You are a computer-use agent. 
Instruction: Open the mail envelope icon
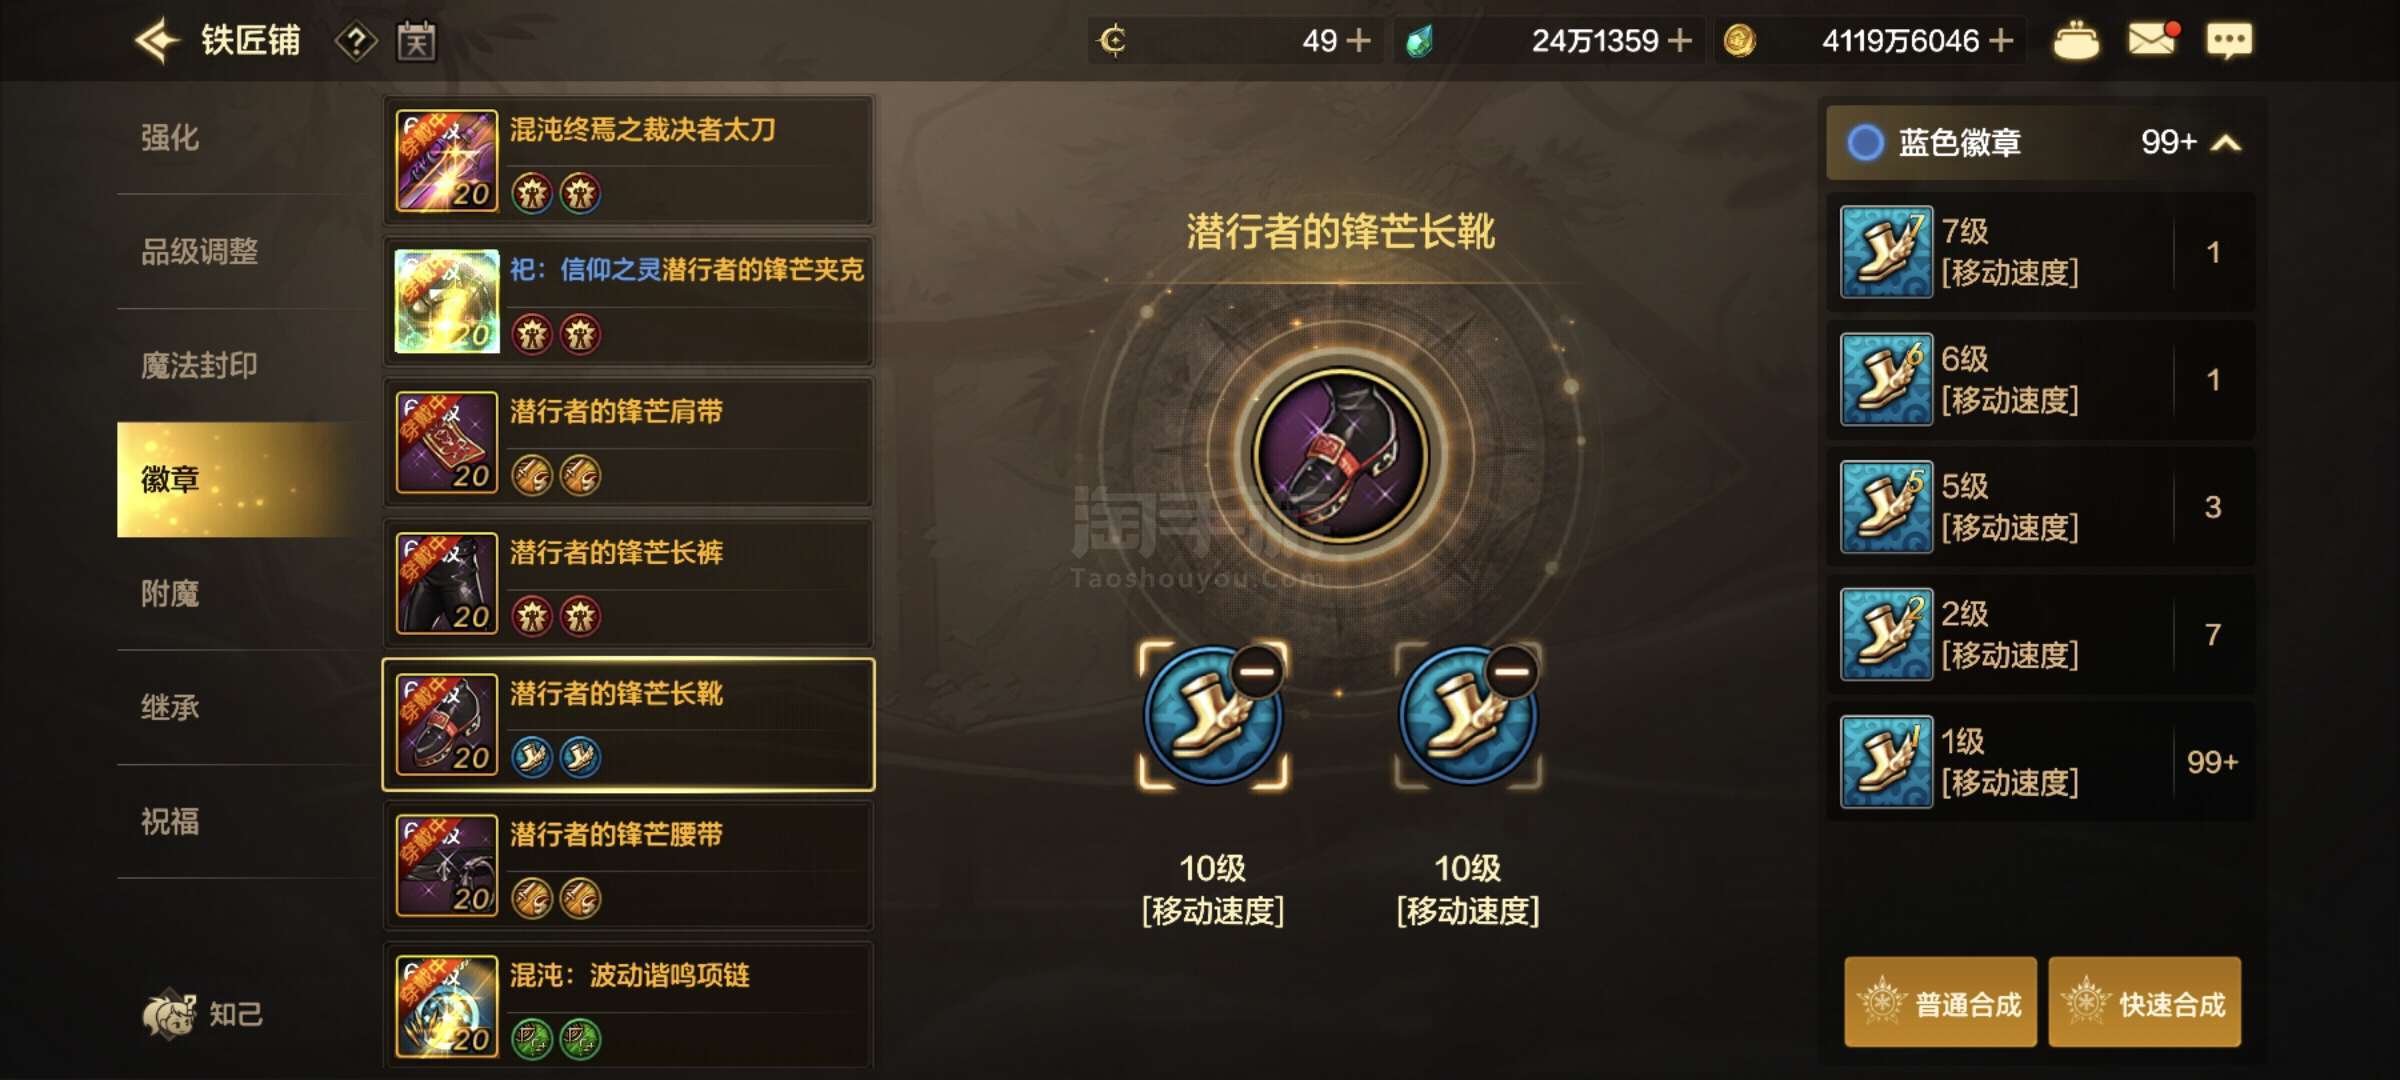(x=2153, y=40)
